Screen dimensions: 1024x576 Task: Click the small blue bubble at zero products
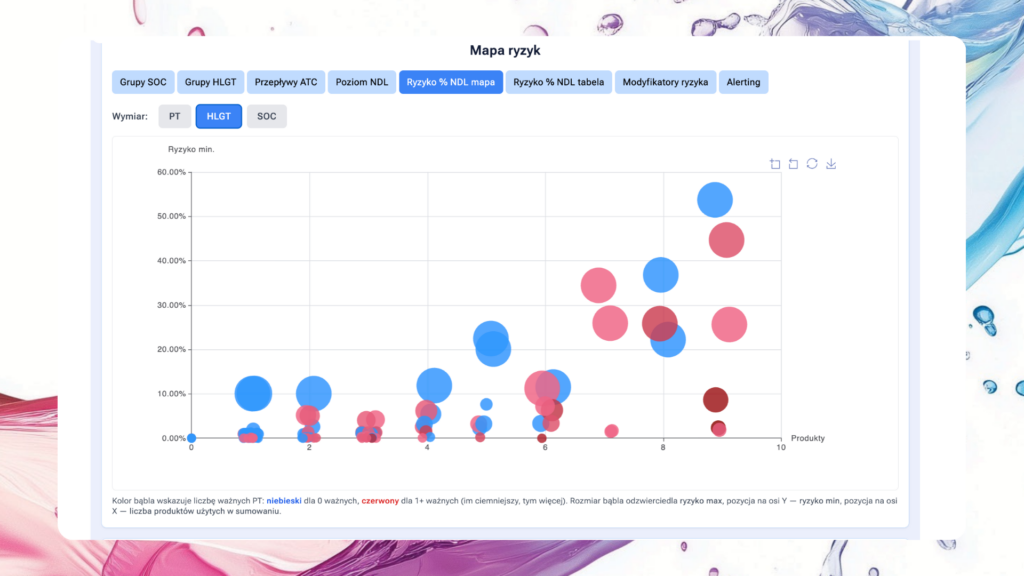[x=191, y=438]
